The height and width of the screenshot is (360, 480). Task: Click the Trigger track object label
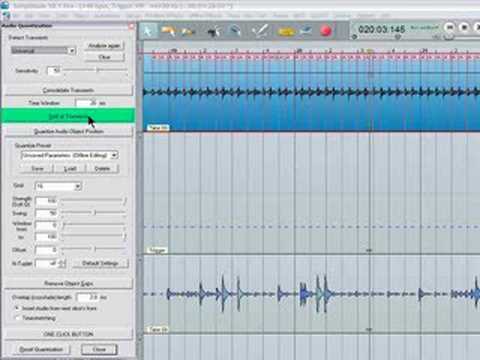point(157,250)
